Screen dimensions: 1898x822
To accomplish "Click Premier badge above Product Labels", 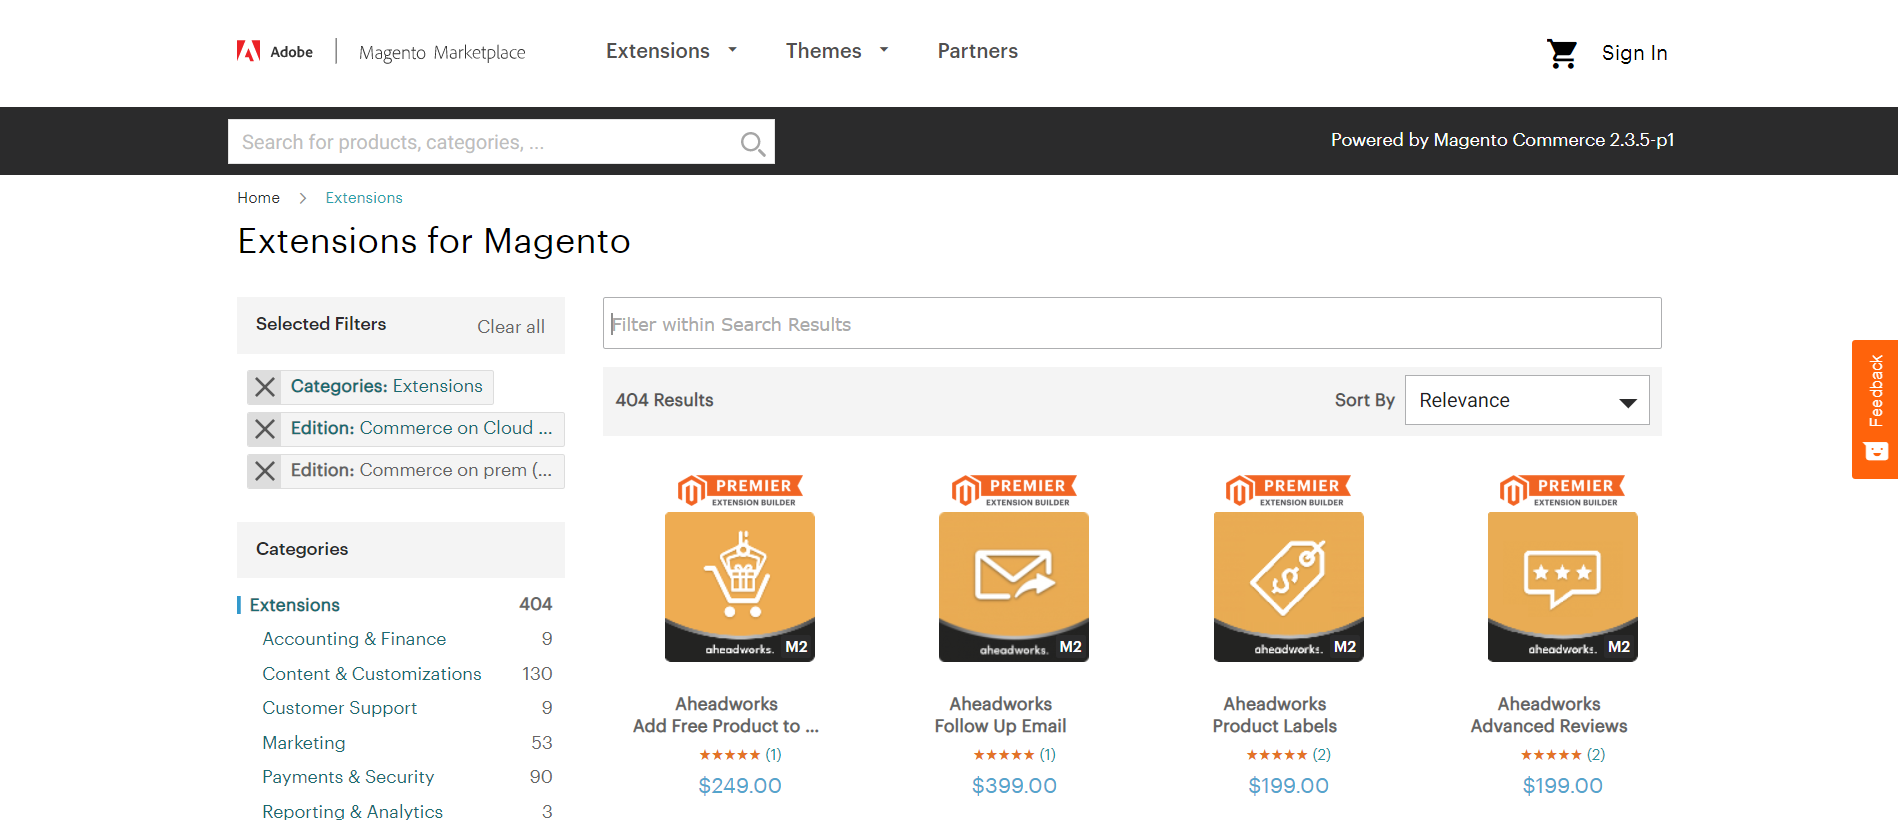I will click(x=1289, y=491).
